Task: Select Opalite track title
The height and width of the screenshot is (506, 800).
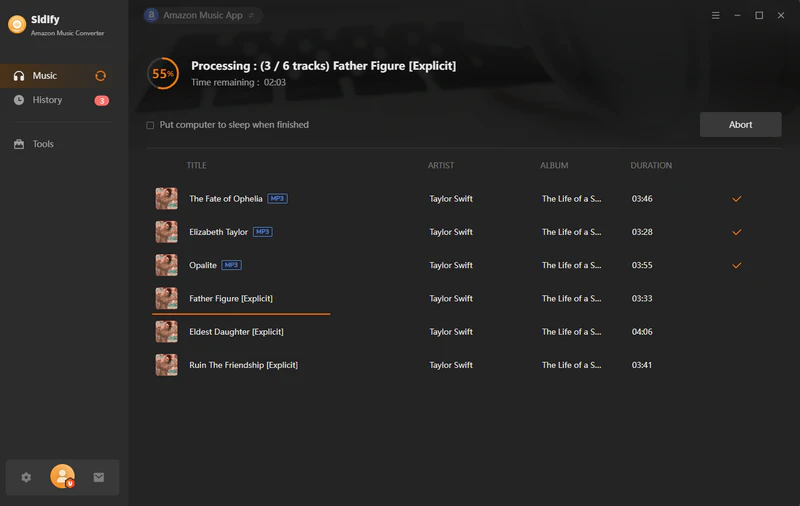Action: (x=203, y=265)
